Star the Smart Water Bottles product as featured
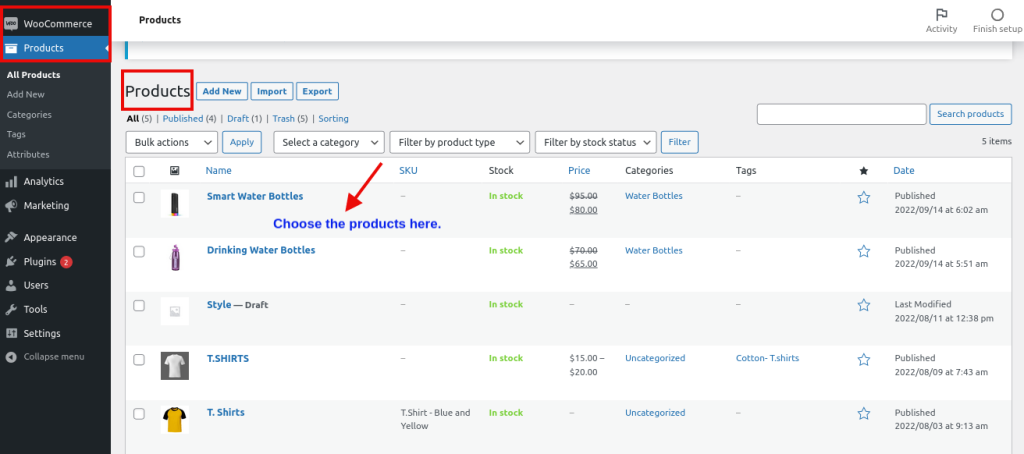Screen dimensions: 1024x454 (x=864, y=197)
